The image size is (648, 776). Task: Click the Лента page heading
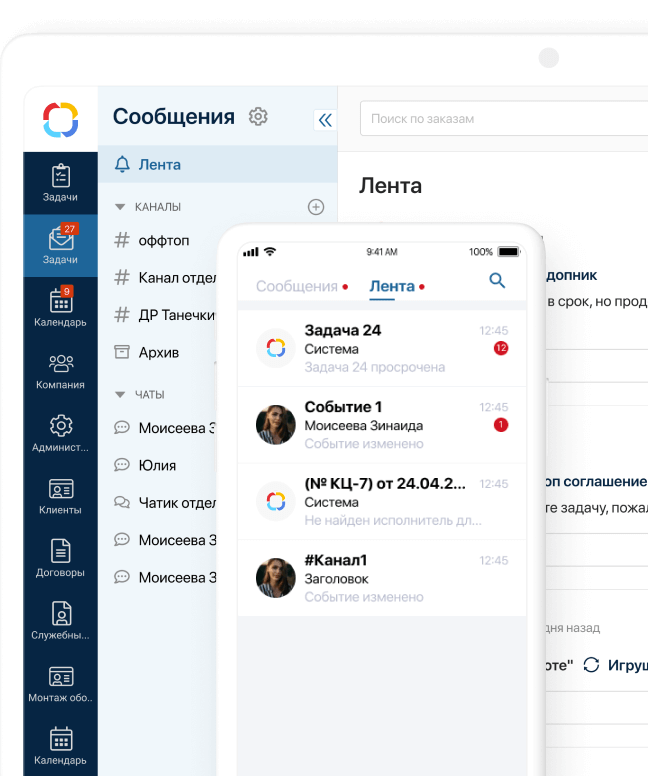[391, 186]
